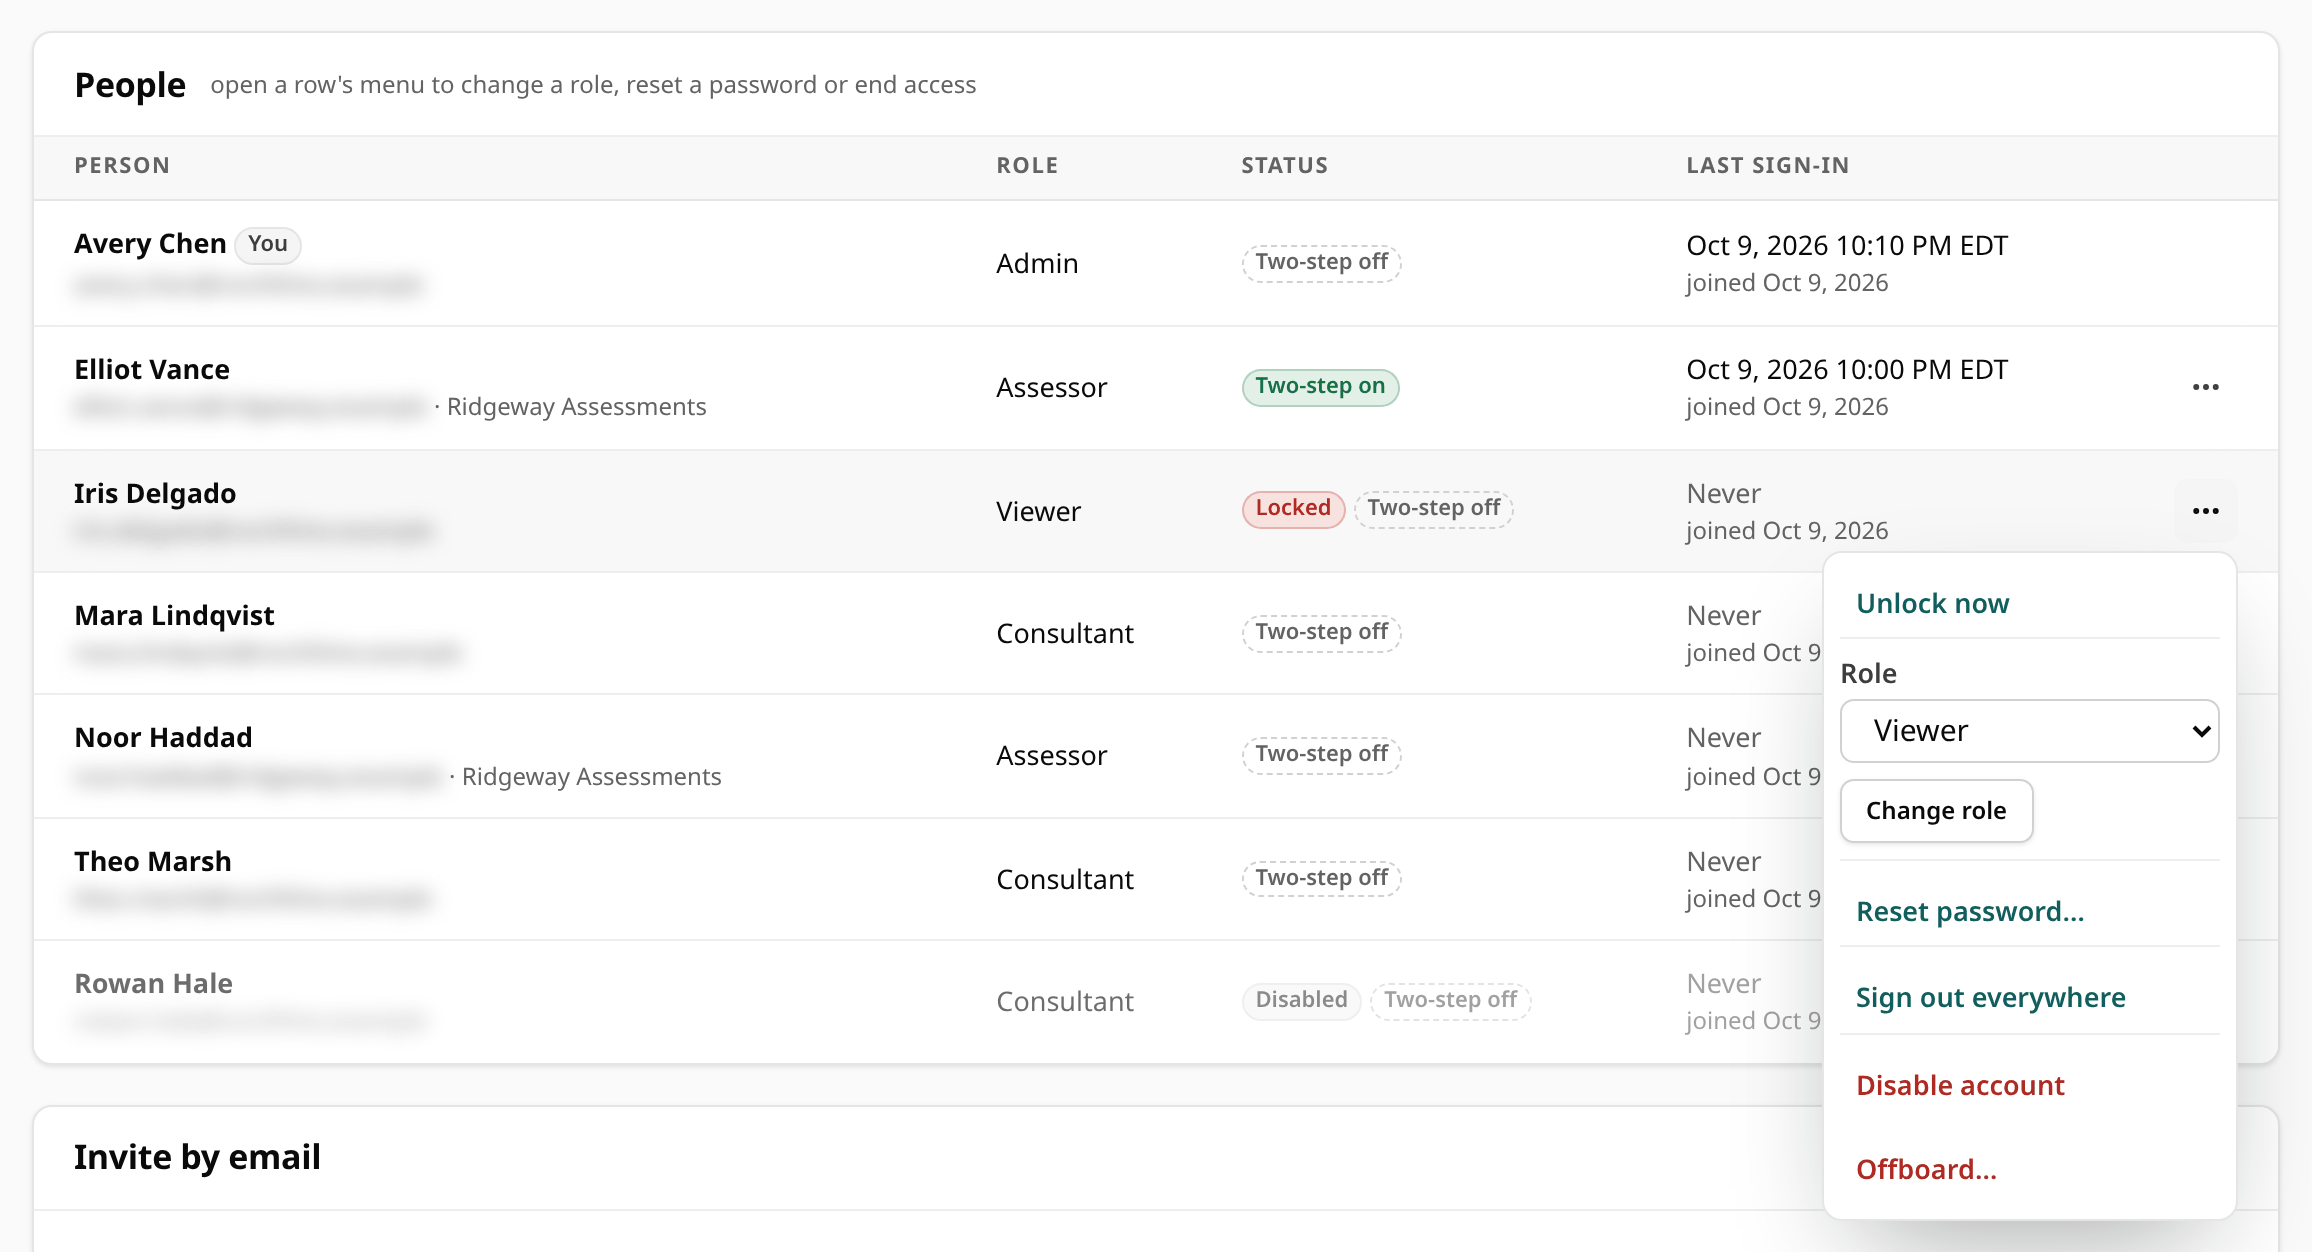Screen dimensions: 2312x1252
Task: Open the Role dropdown showing Viewer
Action: click(2029, 731)
